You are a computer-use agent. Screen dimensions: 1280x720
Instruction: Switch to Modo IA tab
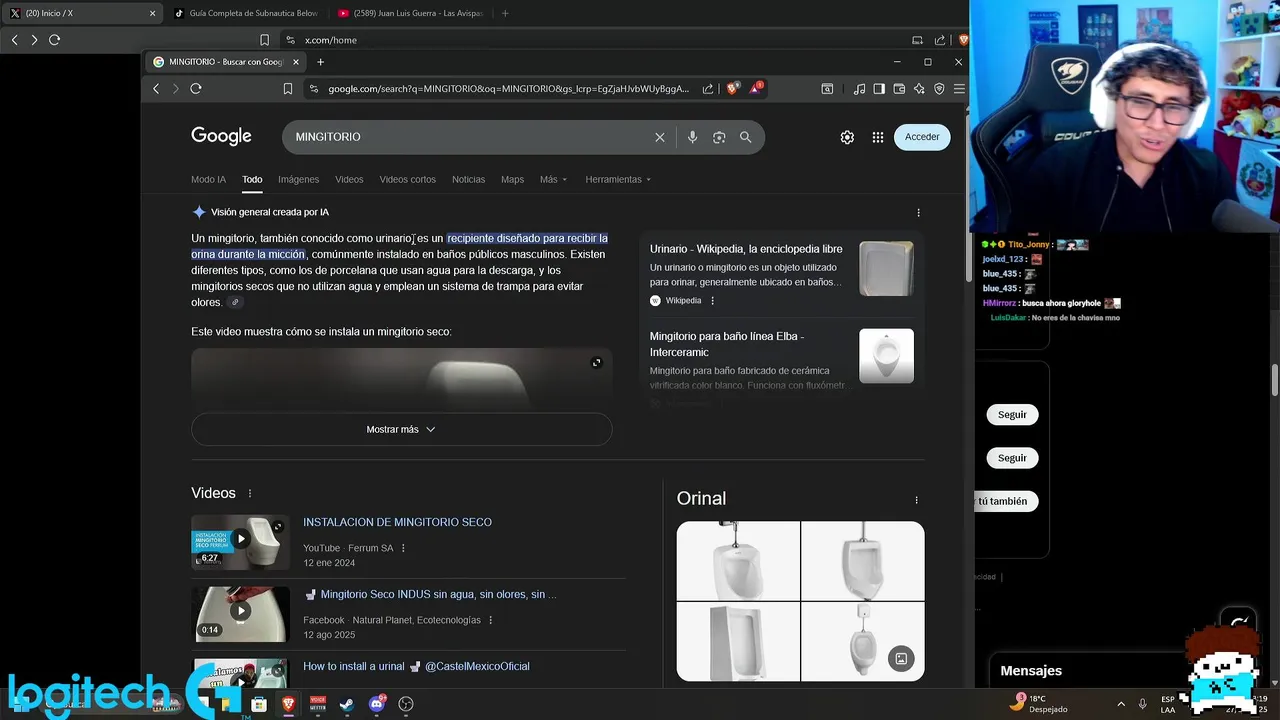(x=208, y=180)
